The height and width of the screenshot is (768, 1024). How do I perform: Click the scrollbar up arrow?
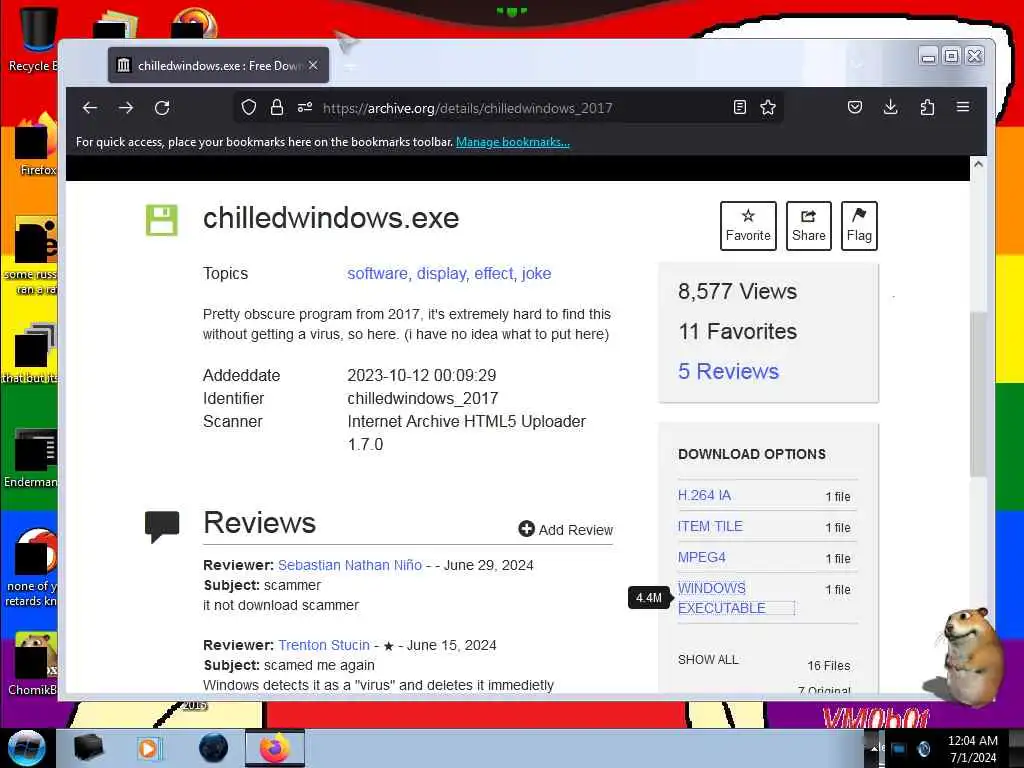[978, 164]
